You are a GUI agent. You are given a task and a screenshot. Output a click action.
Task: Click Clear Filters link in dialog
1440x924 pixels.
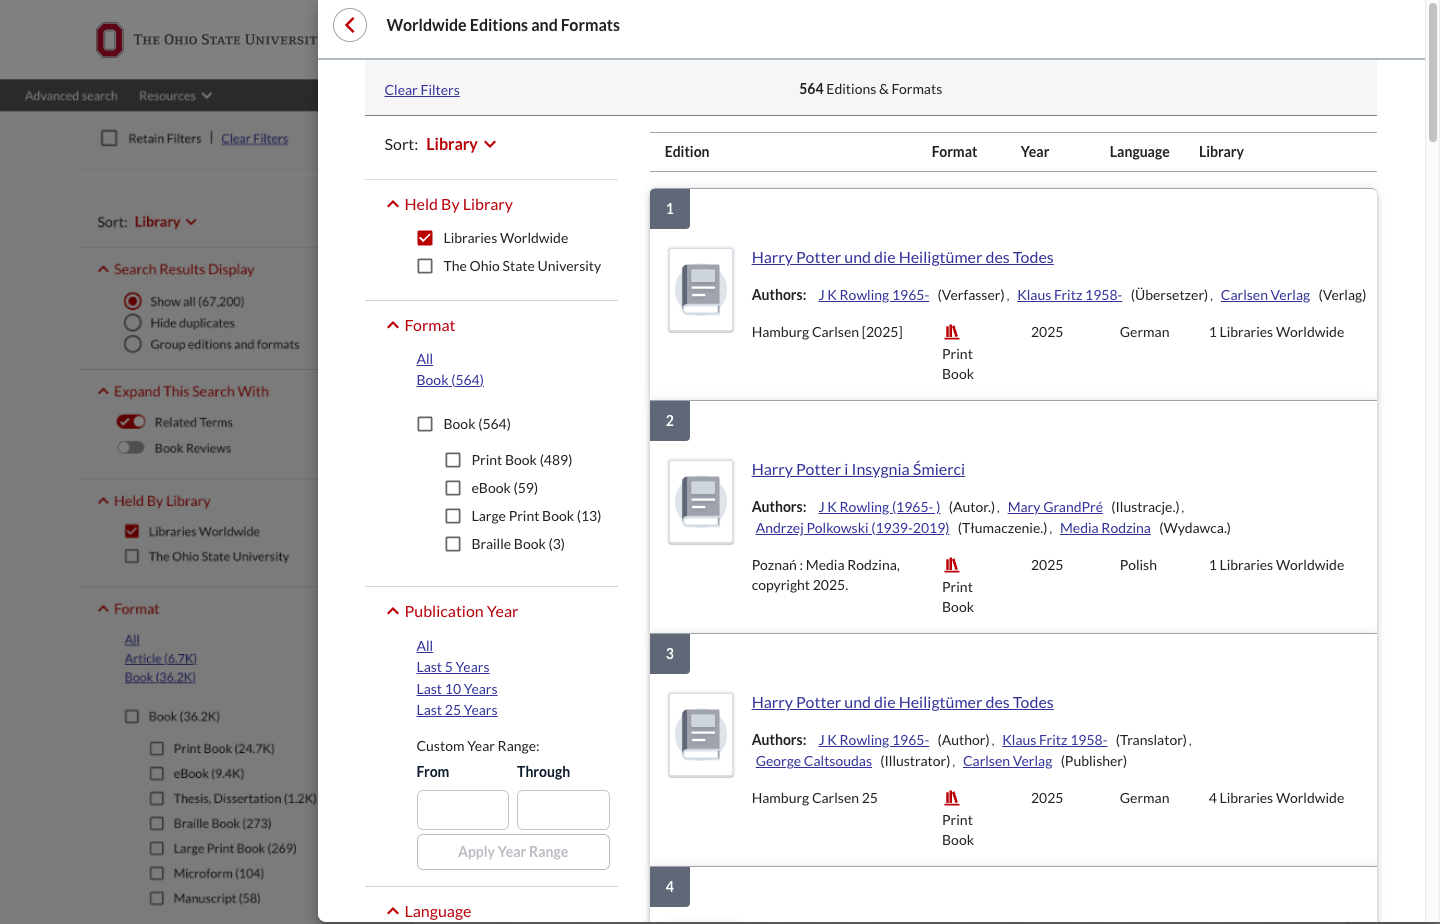coord(422,90)
